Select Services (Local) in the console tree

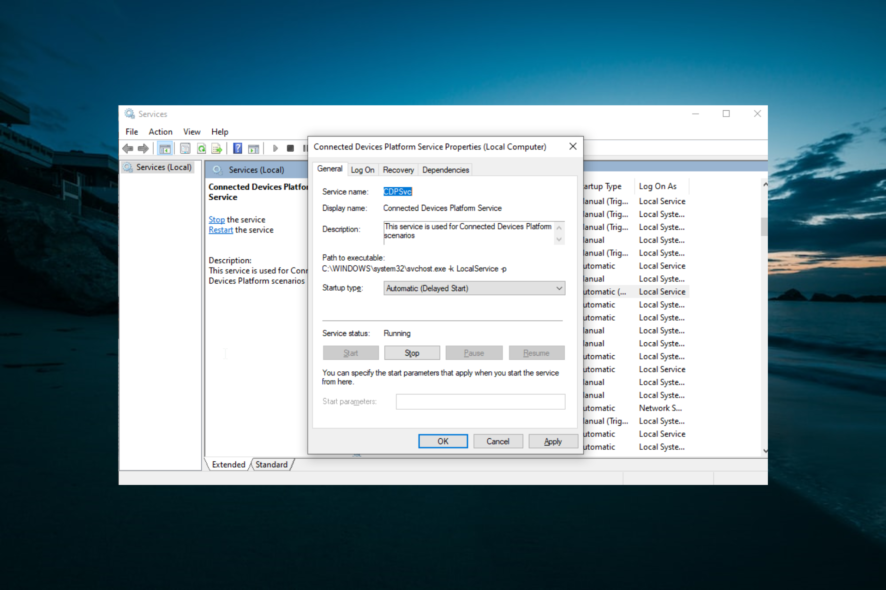[x=164, y=167]
